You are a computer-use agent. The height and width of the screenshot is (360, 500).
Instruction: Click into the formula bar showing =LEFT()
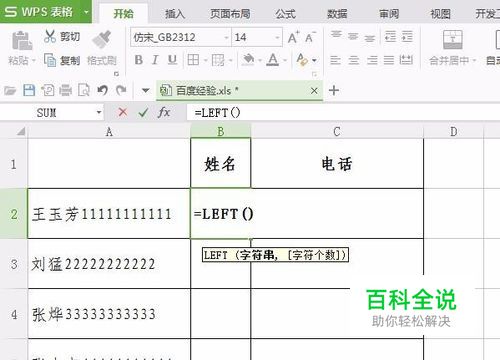[343, 113]
